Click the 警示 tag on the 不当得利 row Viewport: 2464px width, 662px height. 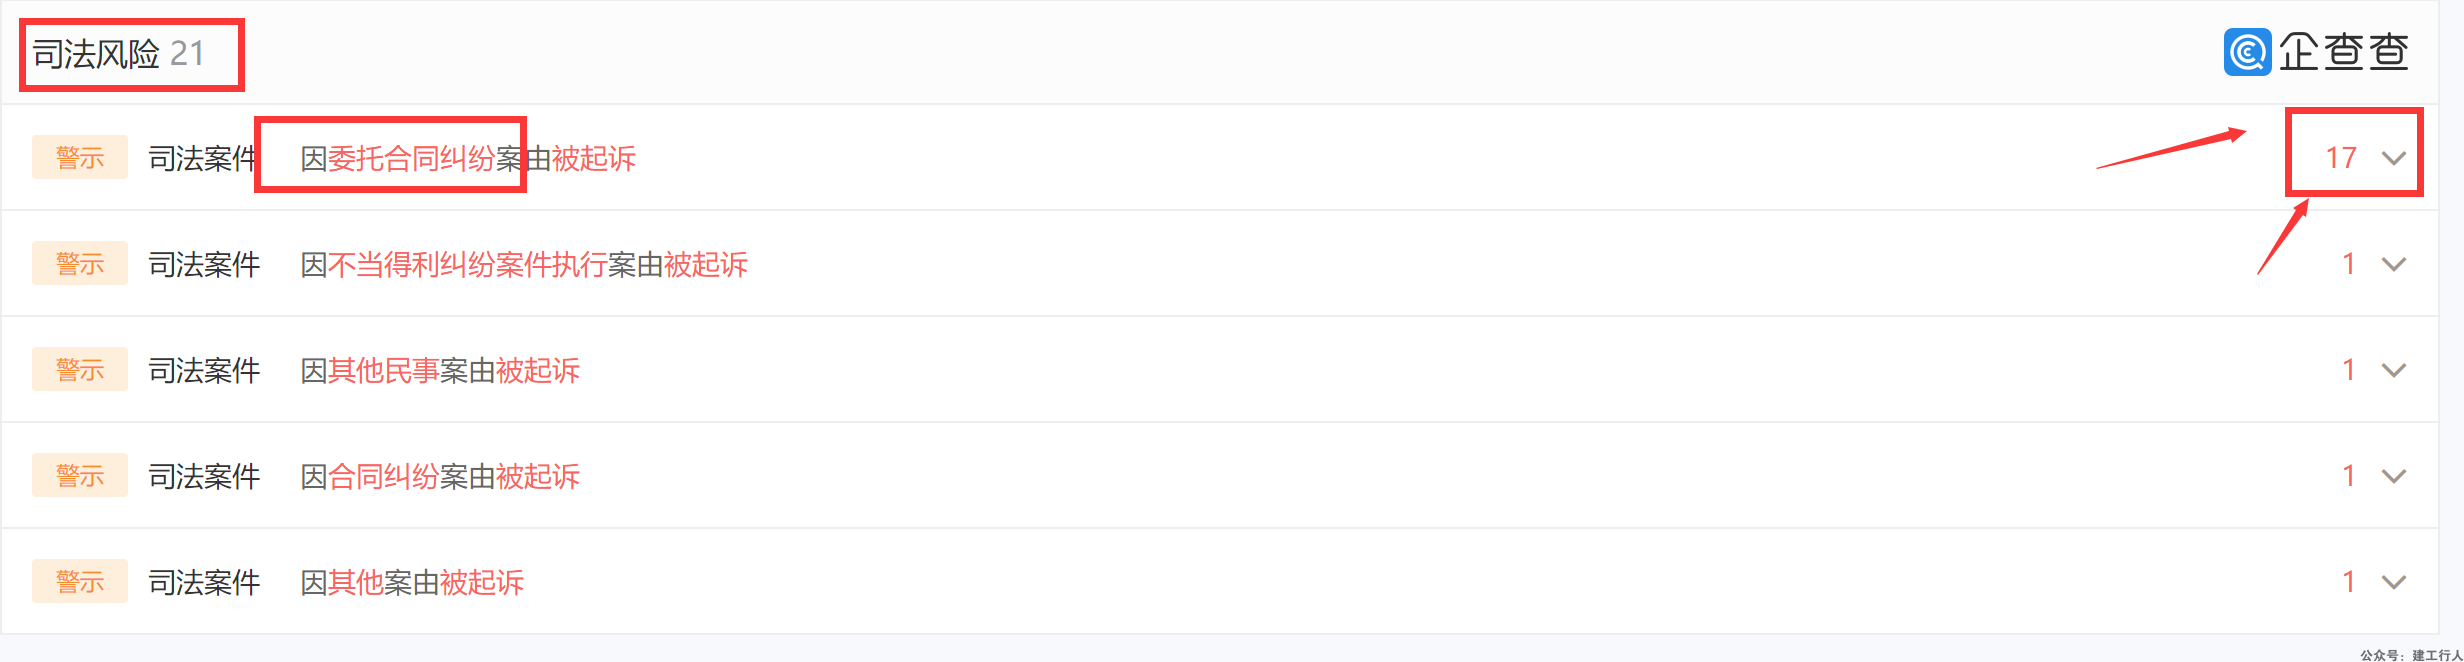(80, 263)
